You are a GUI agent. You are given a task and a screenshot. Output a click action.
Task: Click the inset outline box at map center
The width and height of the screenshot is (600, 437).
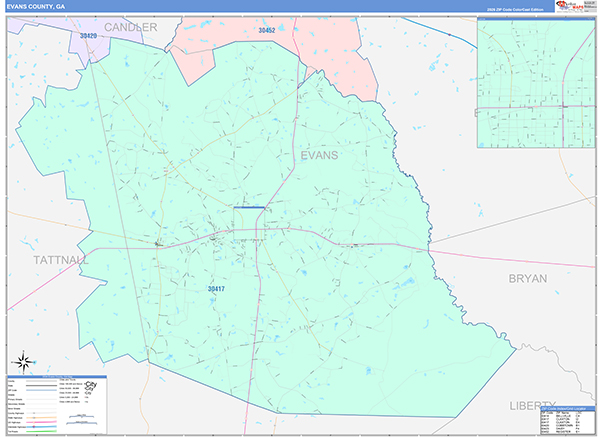pos(249,223)
